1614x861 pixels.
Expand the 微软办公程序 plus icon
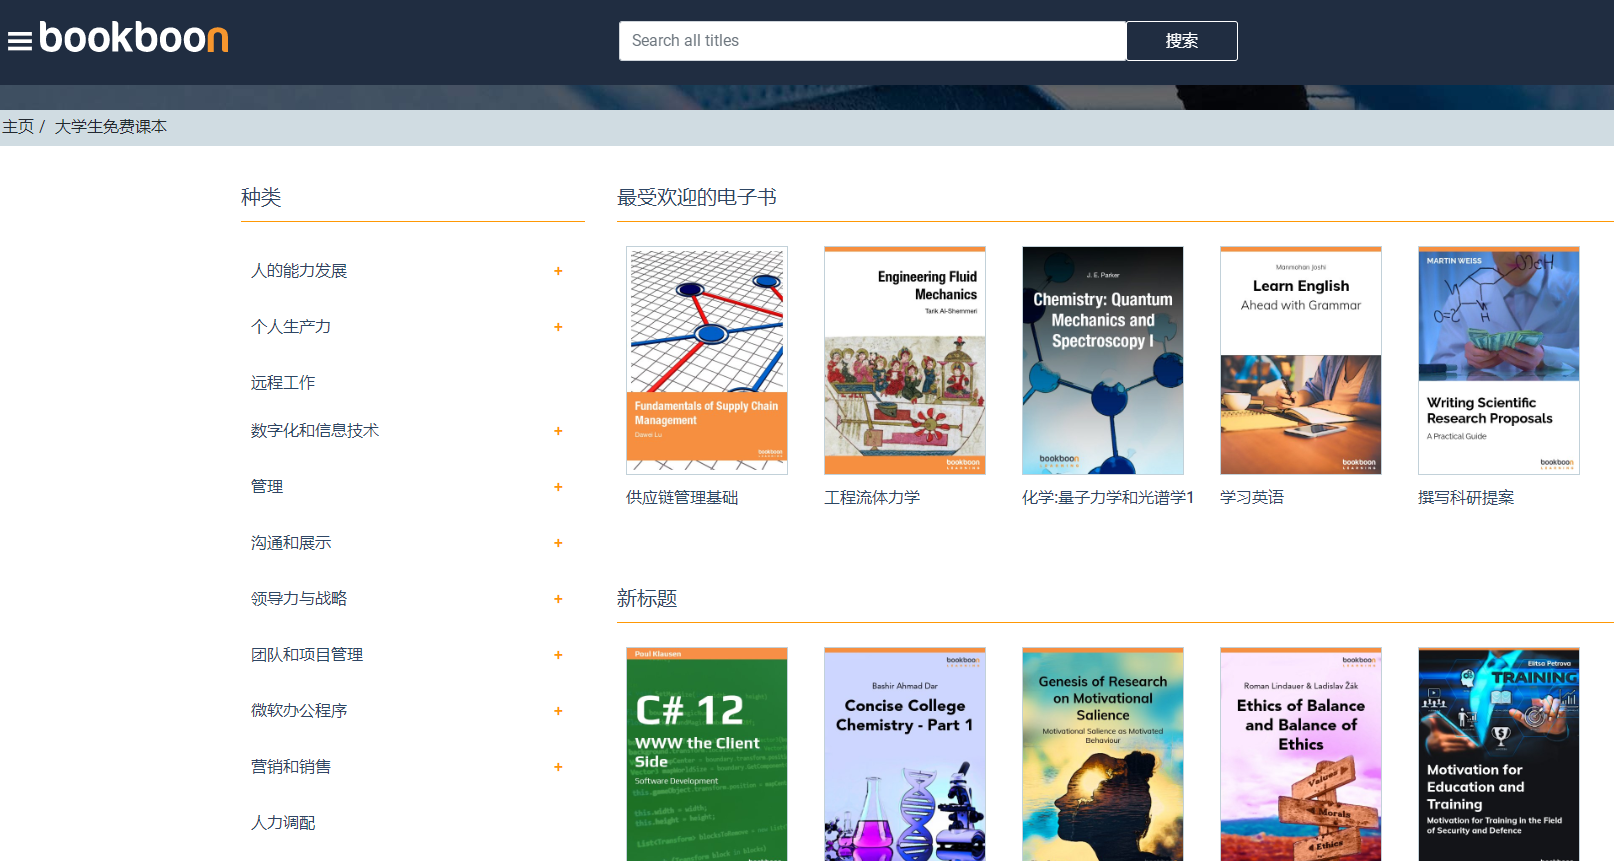(558, 711)
